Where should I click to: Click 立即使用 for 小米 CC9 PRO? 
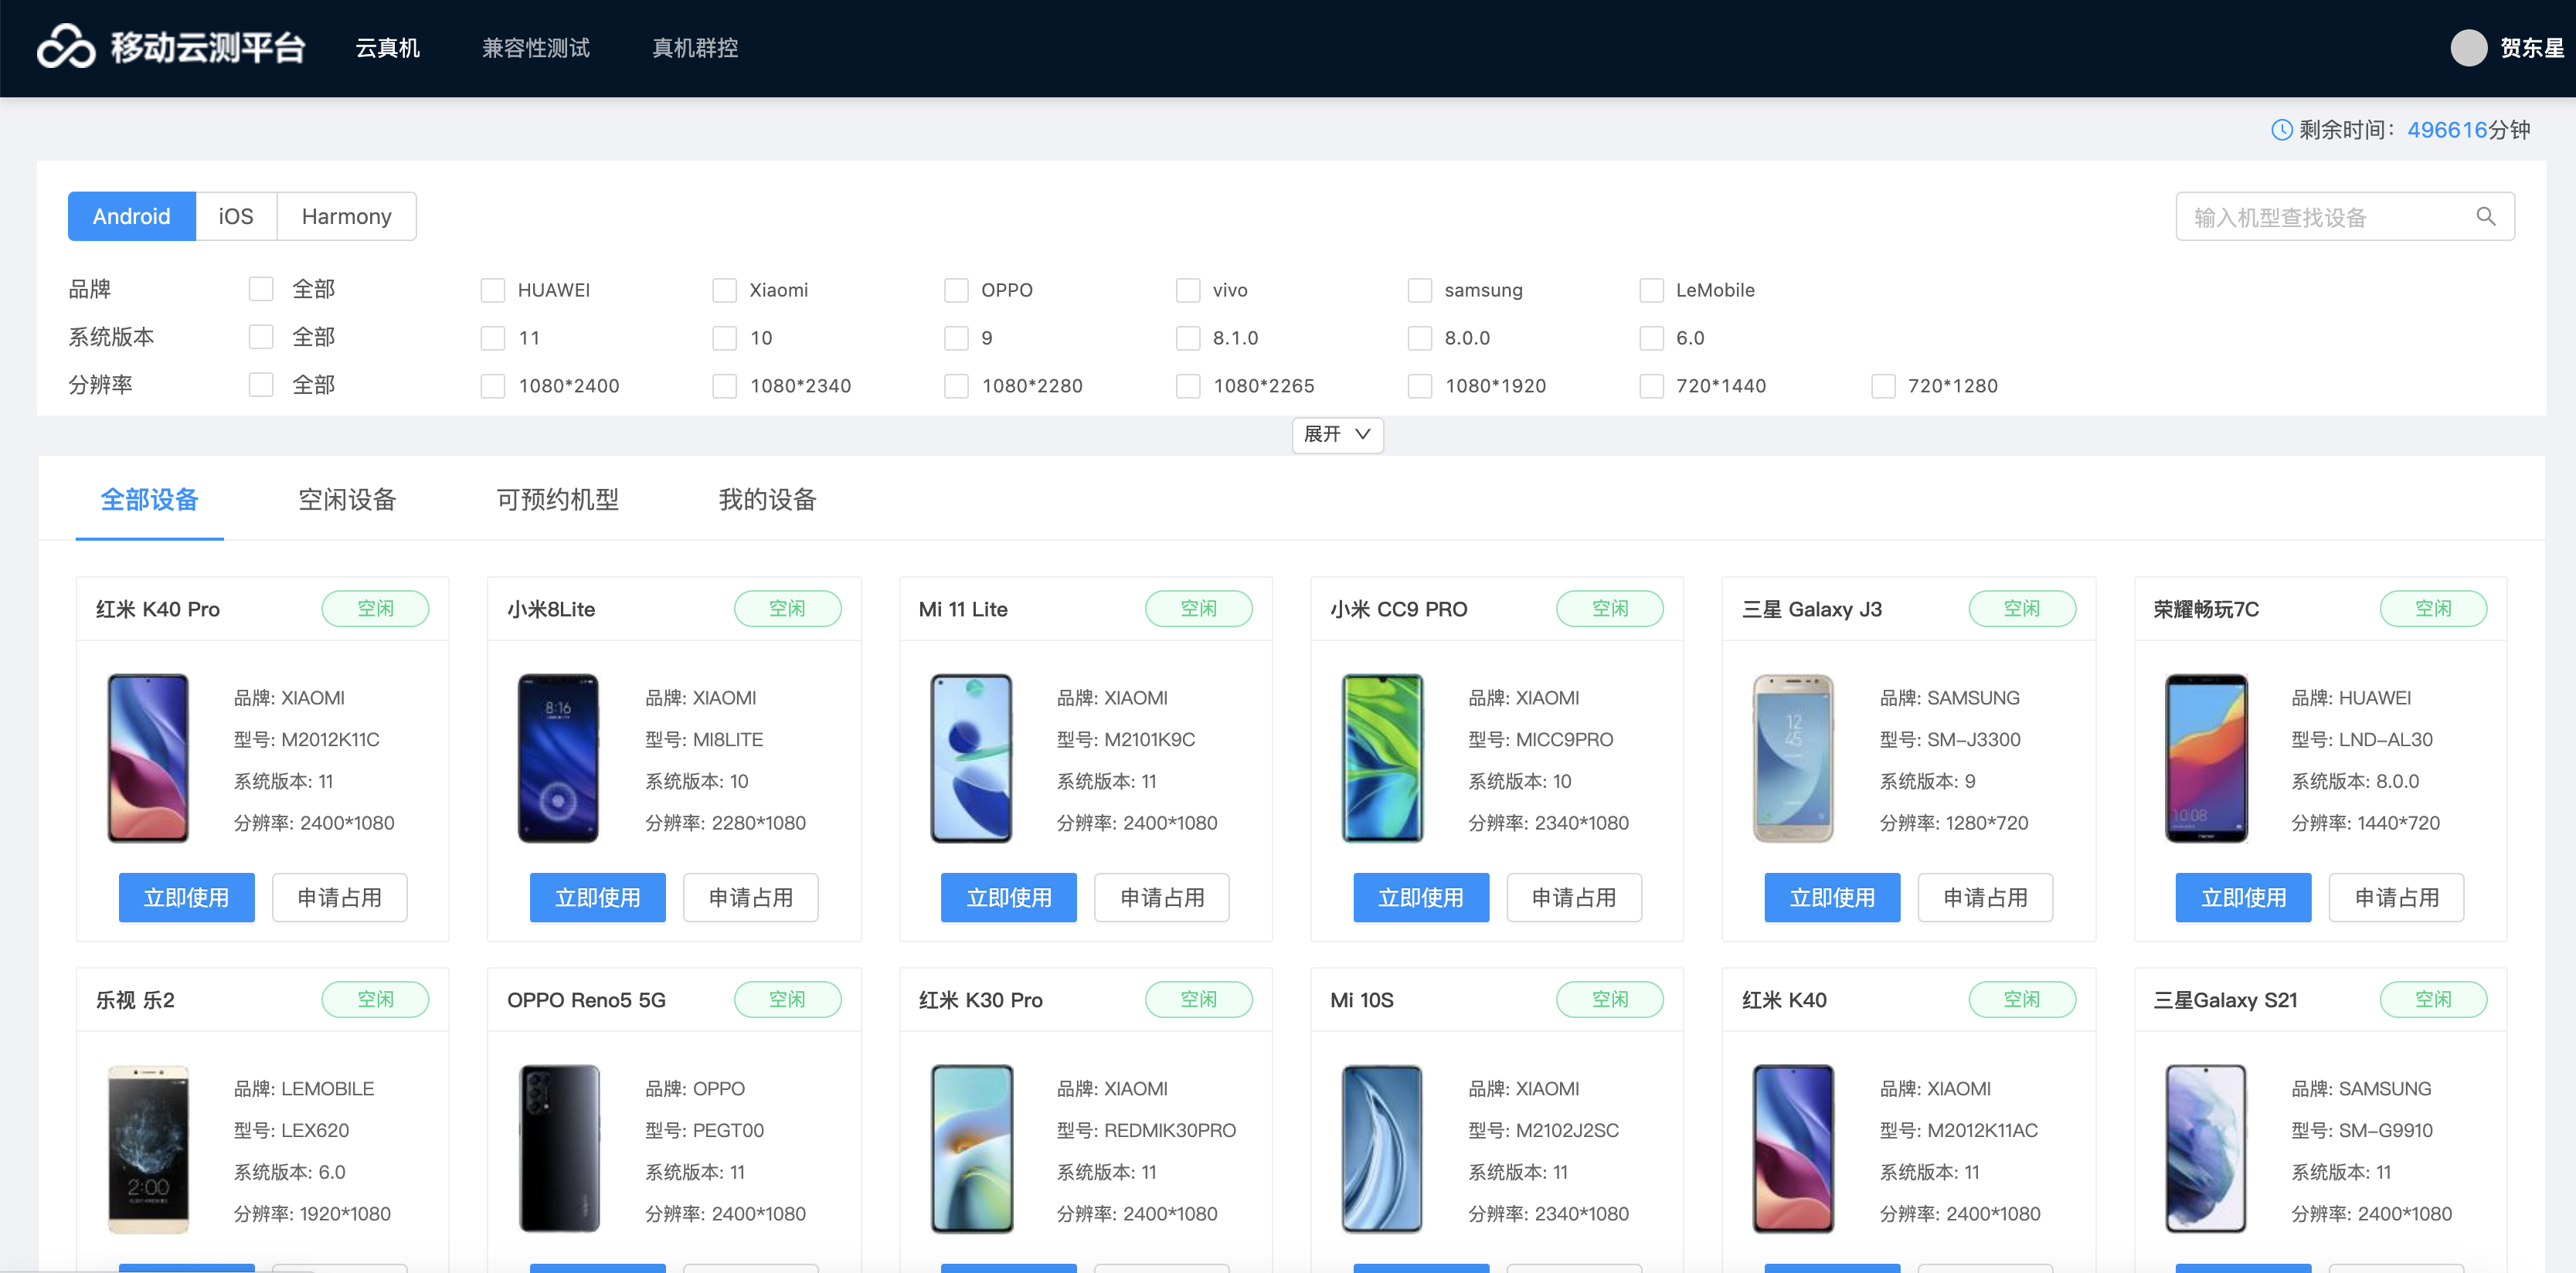[x=1420, y=897]
